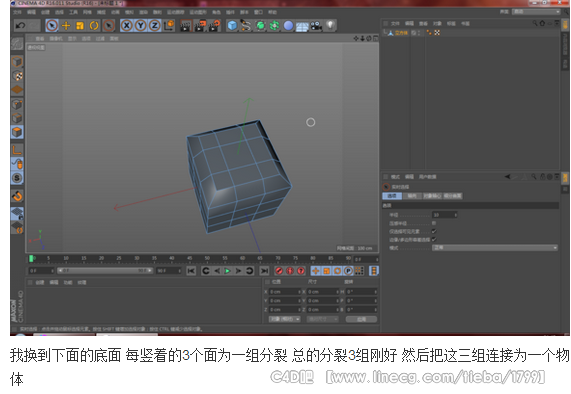Click the Apply button in coordinates
Viewport: 571px width, 394px height.
pyautogui.click(x=361, y=319)
